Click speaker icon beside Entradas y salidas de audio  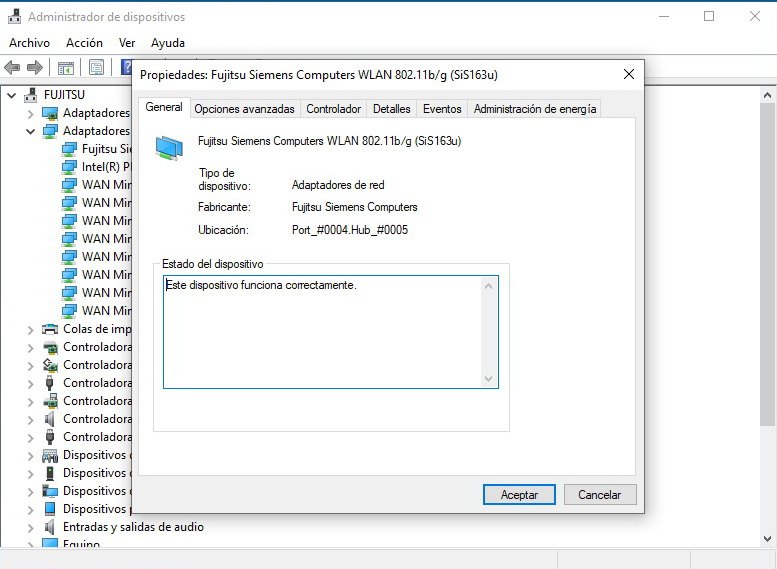(x=49, y=527)
